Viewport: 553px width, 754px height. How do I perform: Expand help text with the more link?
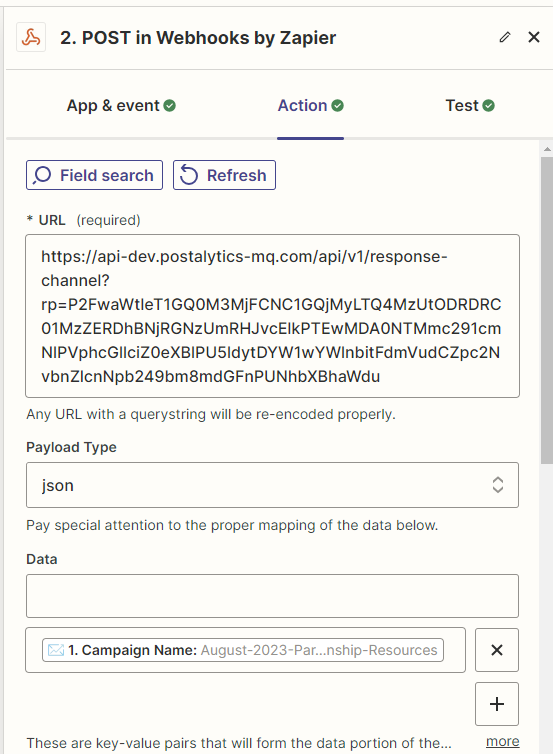pyautogui.click(x=503, y=741)
